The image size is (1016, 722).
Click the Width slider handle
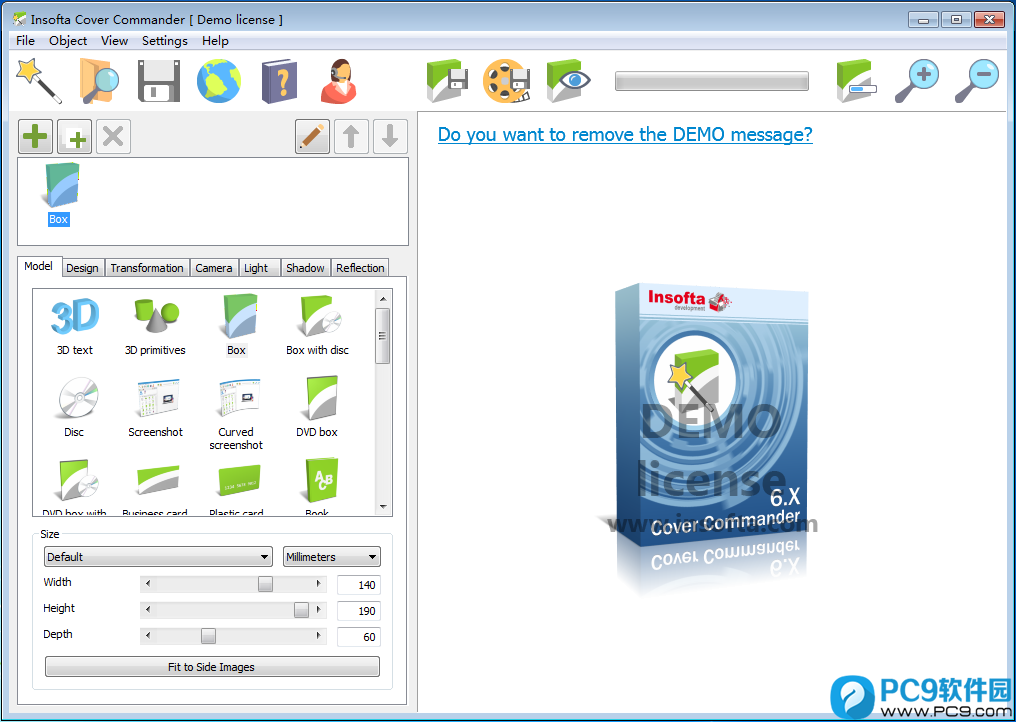click(x=265, y=584)
